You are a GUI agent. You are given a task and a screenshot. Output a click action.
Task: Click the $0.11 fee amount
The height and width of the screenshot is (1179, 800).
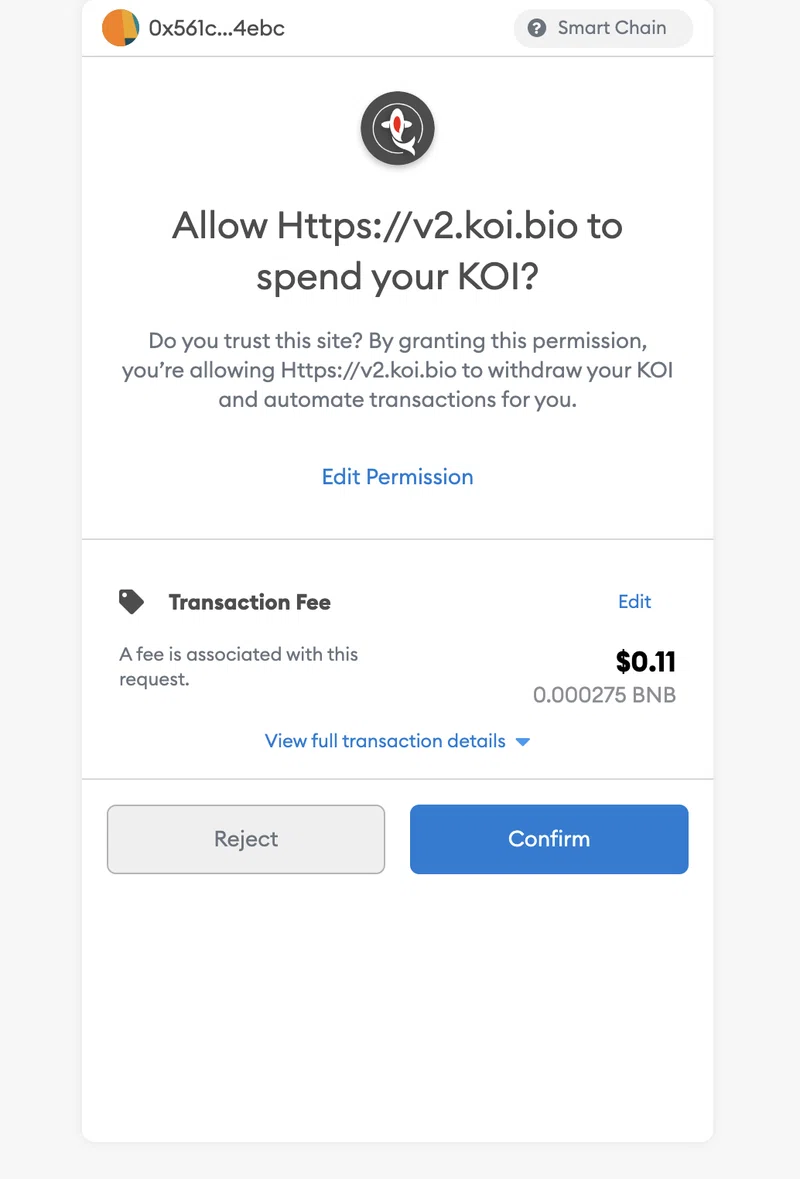coord(645,662)
